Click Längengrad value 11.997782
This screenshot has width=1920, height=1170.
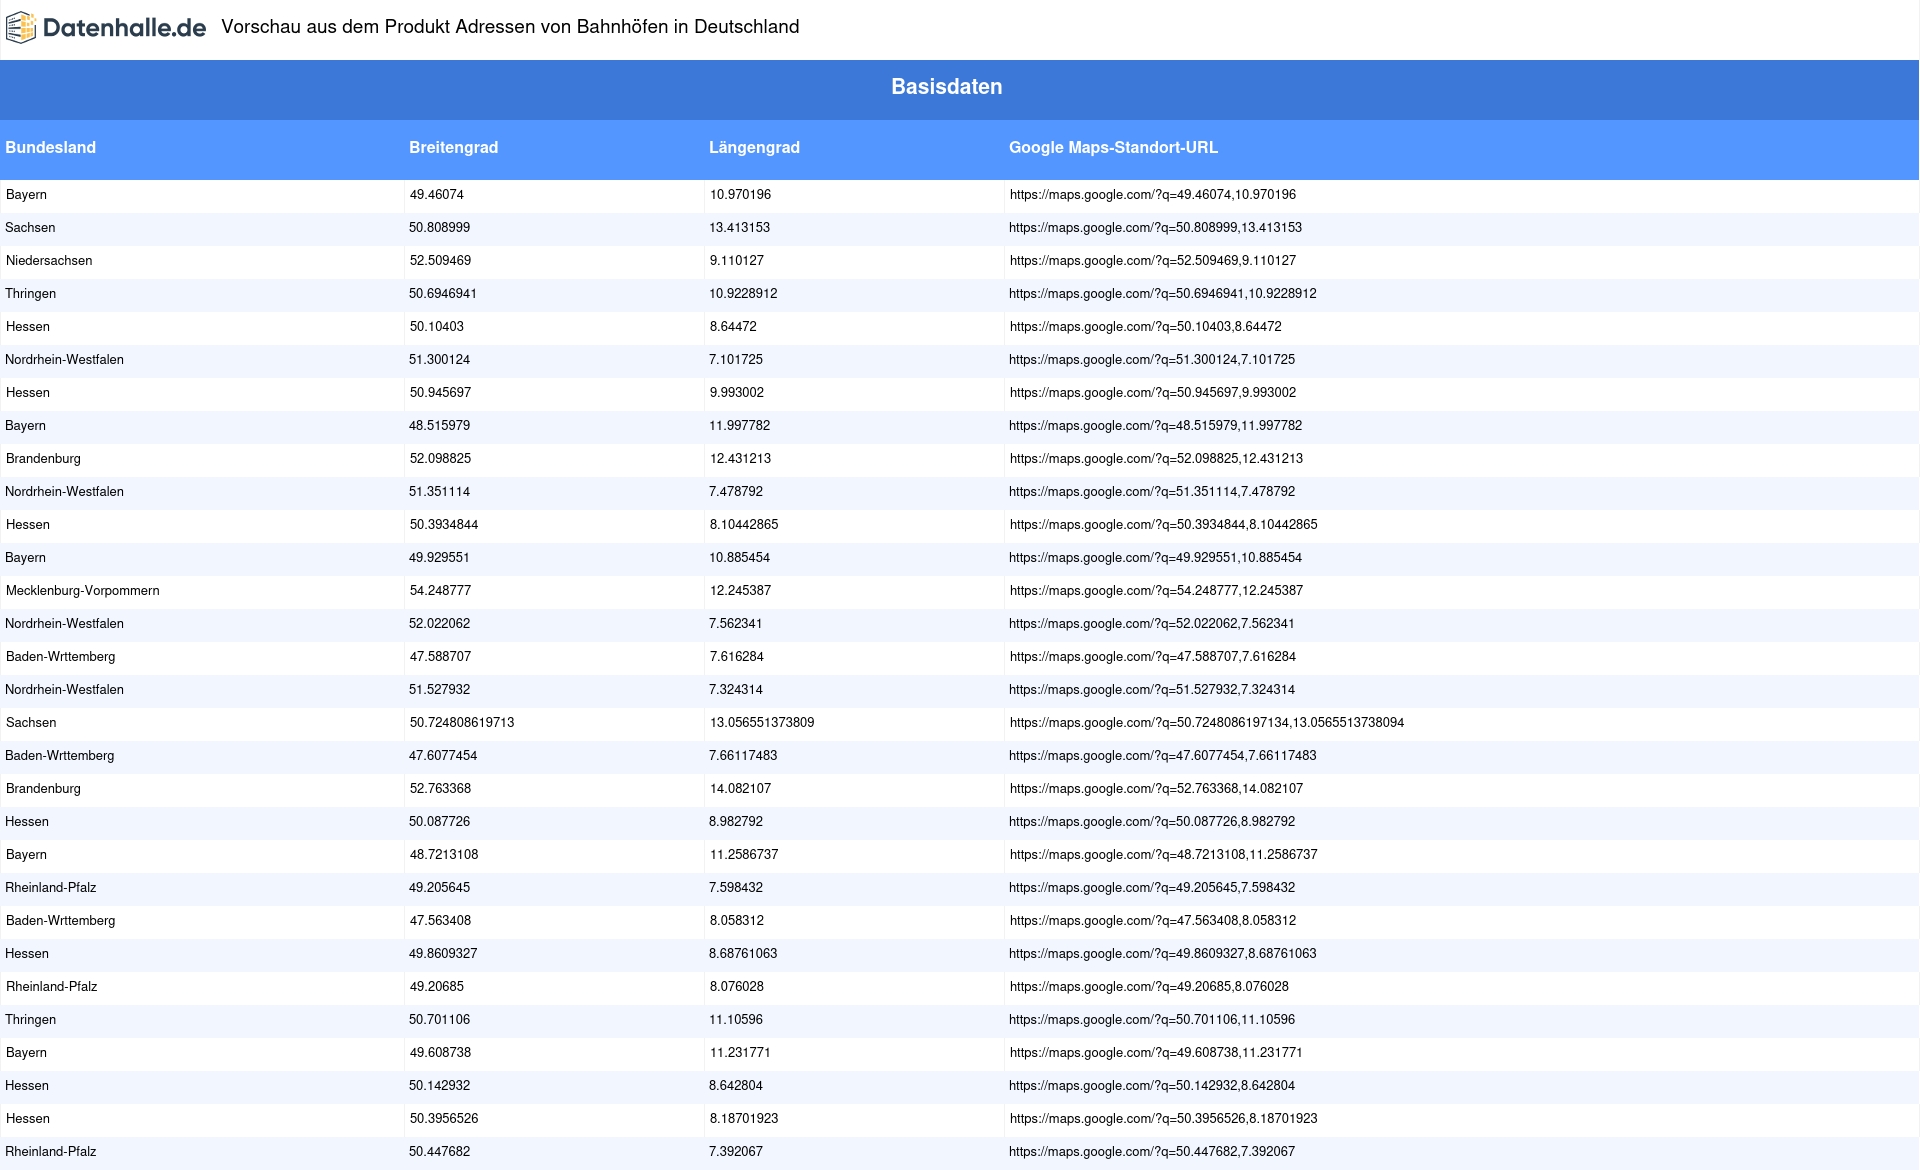(740, 426)
